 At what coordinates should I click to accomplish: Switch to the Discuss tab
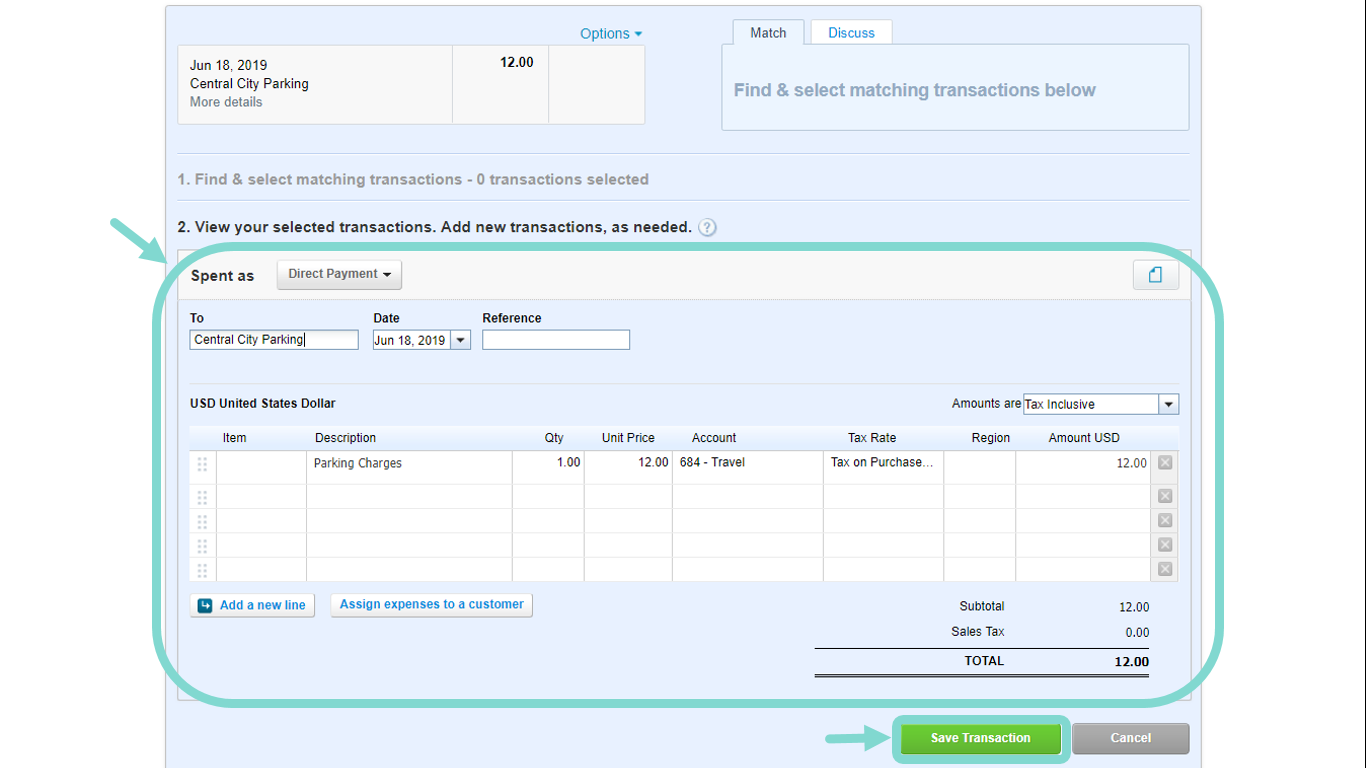pos(851,33)
